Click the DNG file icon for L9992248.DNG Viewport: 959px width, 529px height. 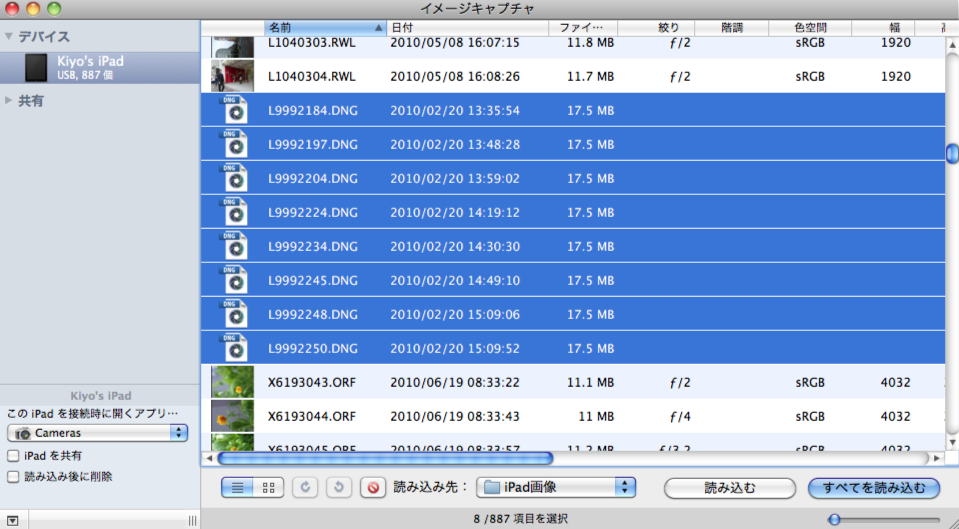pyautogui.click(x=233, y=314)
